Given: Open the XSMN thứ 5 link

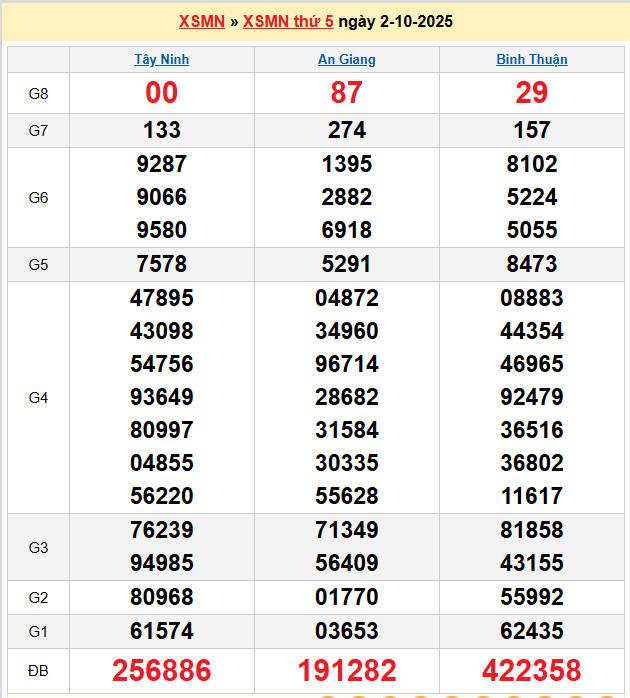Looking at the screenshot, I should 288,21.
